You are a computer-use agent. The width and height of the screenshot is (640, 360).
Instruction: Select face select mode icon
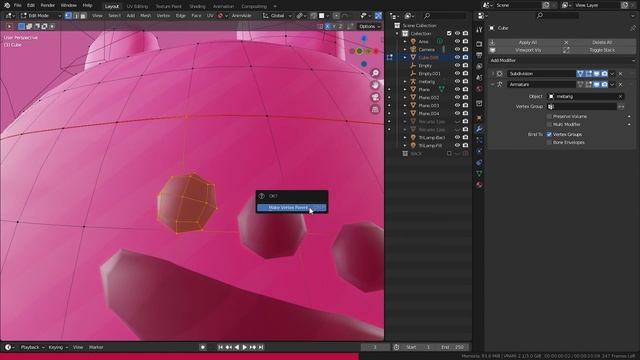[x=83, y=16]
